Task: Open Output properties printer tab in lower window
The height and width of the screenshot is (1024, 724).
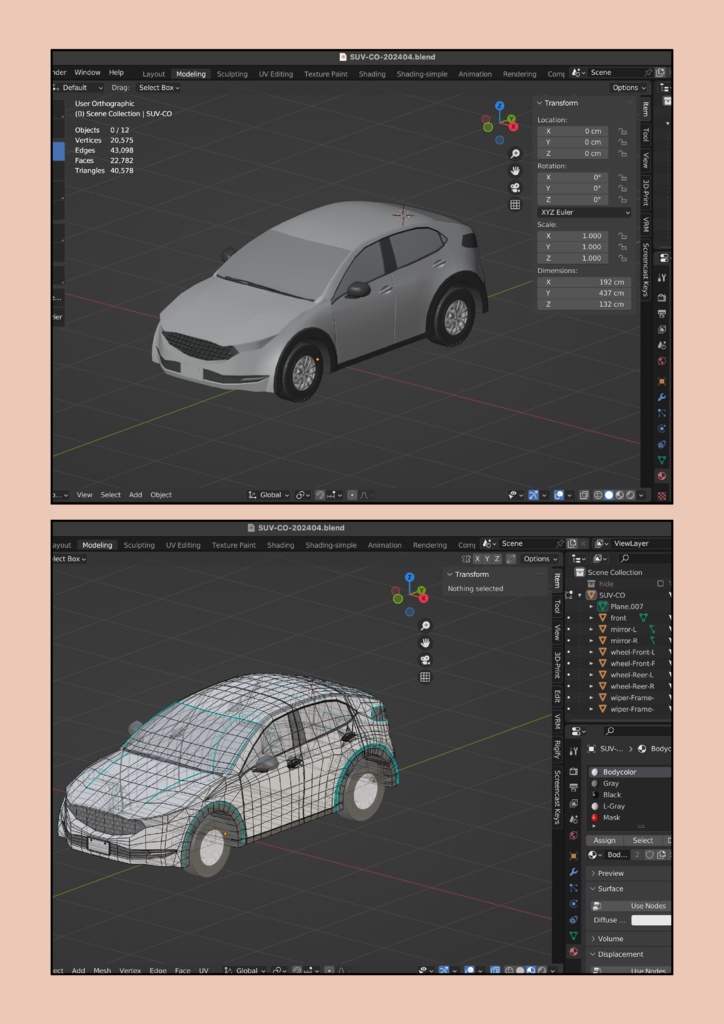Action: (573, 787)
